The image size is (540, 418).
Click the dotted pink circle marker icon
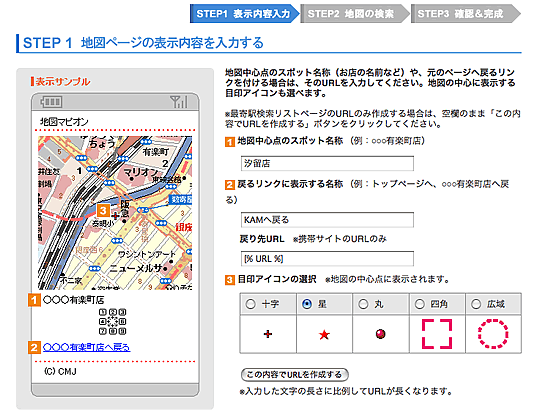point(493,334)
